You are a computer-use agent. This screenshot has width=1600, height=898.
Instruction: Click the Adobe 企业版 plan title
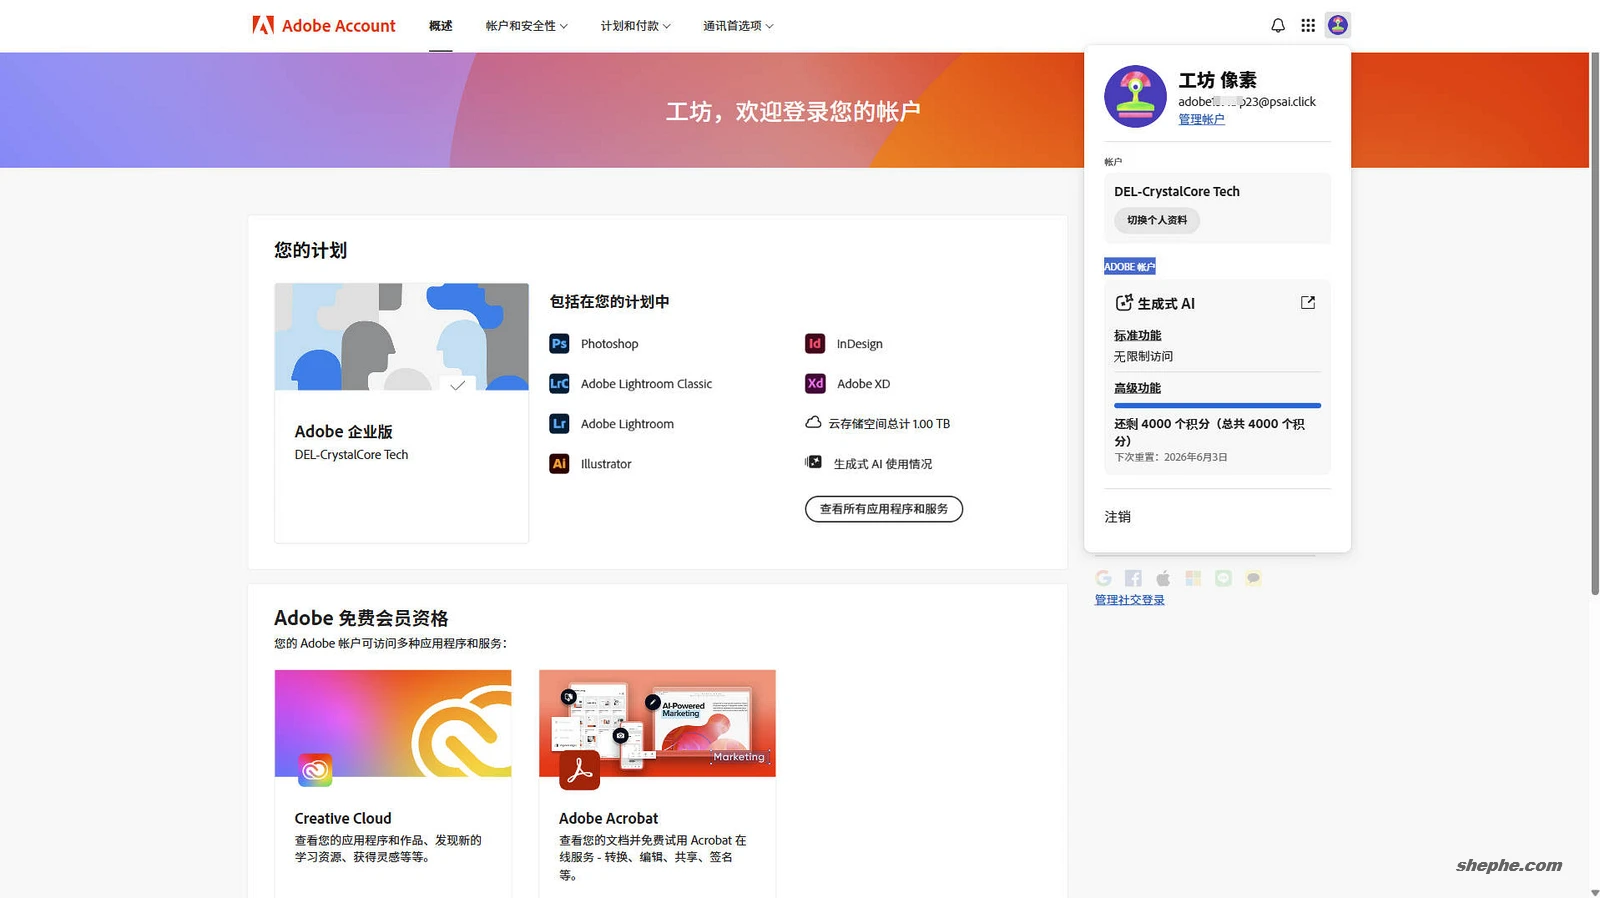pos(343,431)
